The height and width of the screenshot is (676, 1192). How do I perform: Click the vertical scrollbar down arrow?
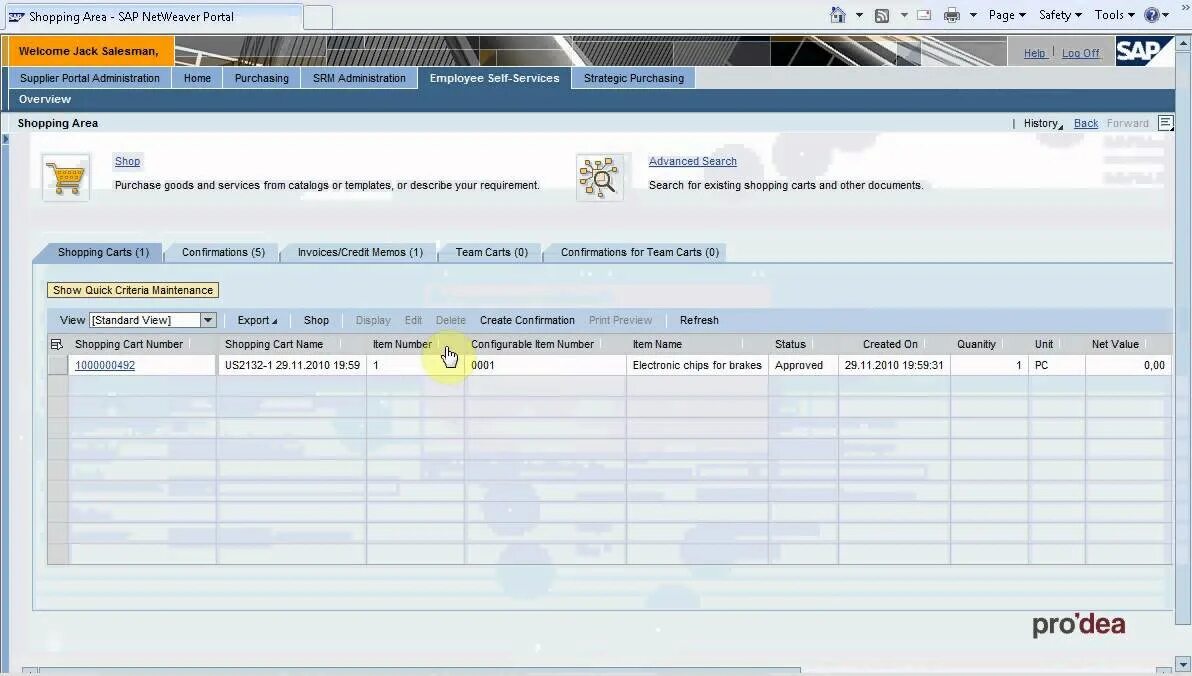[1184, 665]
